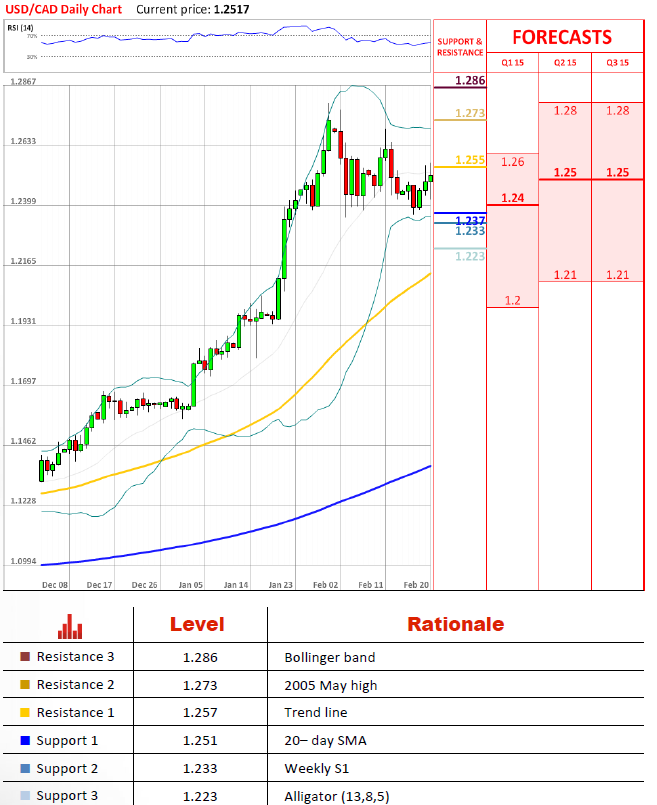Click the Alligator (13,8,5) rationale

[x=337, y=796]
